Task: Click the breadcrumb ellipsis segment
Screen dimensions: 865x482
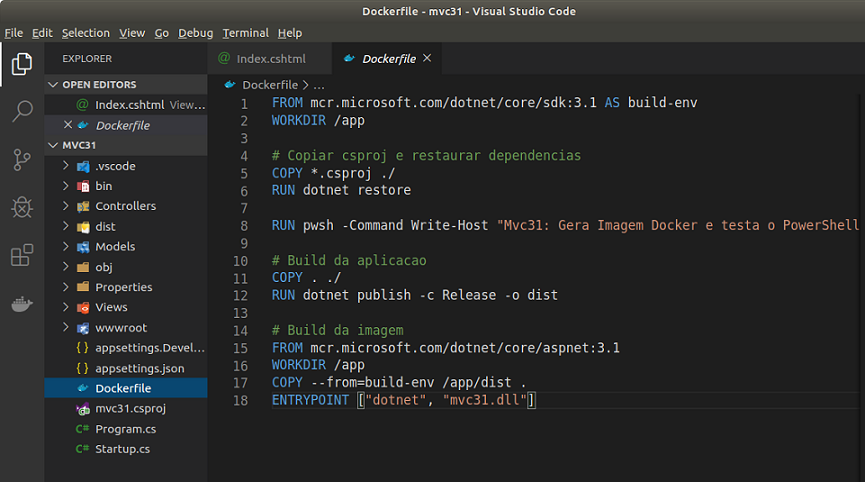Action: tap(319, 86)
